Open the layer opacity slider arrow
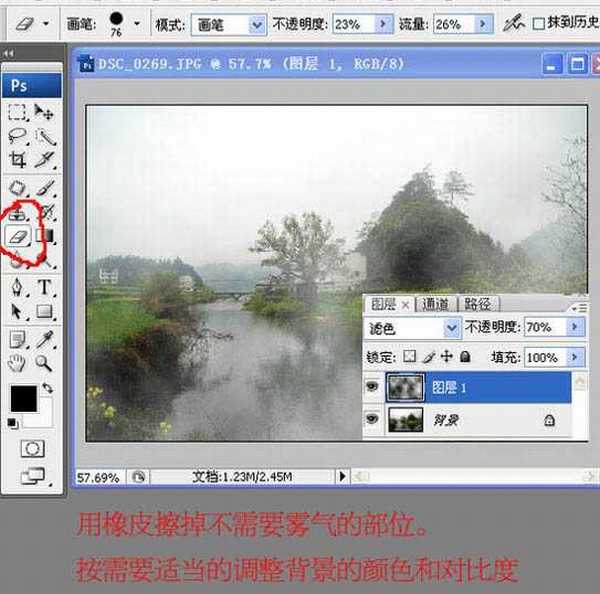Viewport: 600px width, 594px height. (x=575, y=327)
